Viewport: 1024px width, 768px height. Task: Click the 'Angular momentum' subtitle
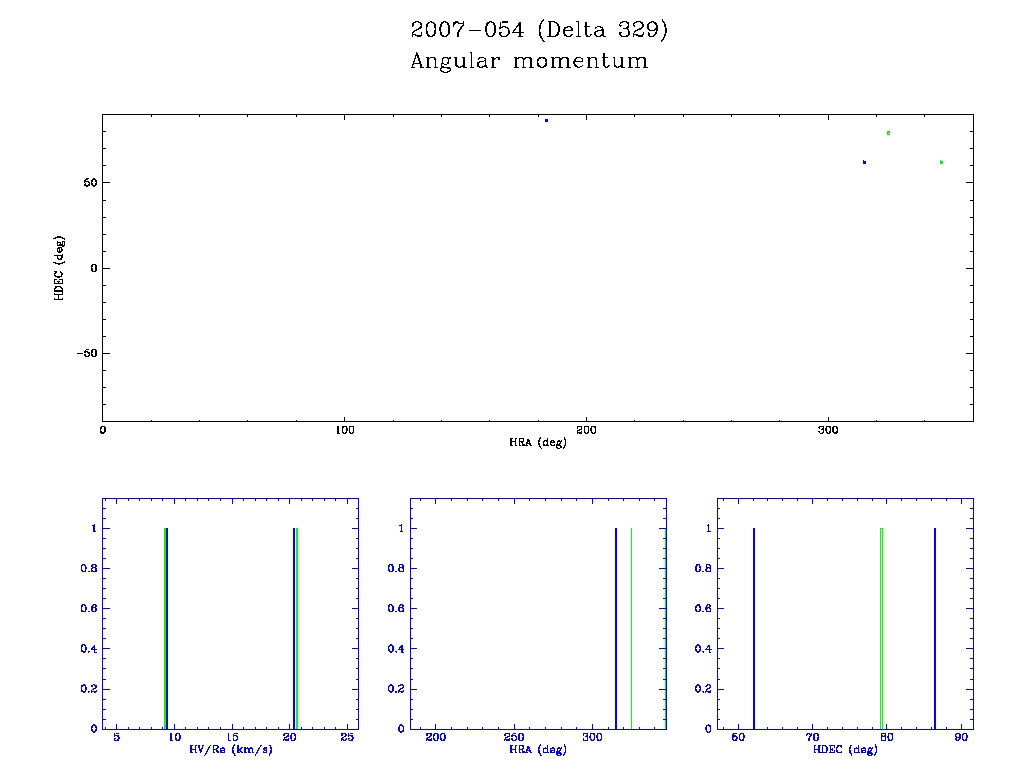tap(529, 61)
